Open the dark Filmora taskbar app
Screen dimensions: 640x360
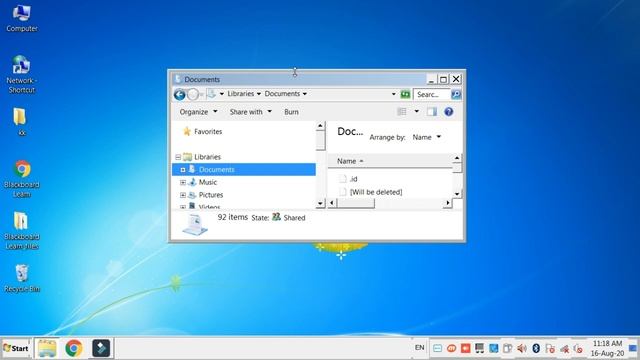coord(101,348)
